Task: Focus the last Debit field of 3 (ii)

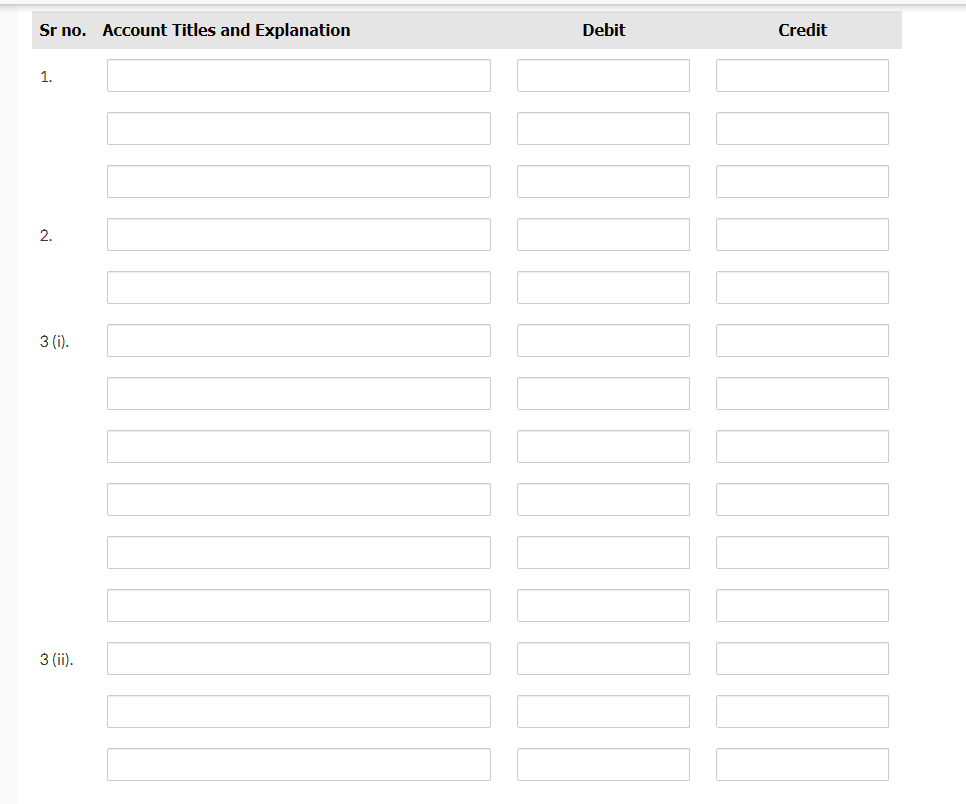Action: (x=603, y=765)
